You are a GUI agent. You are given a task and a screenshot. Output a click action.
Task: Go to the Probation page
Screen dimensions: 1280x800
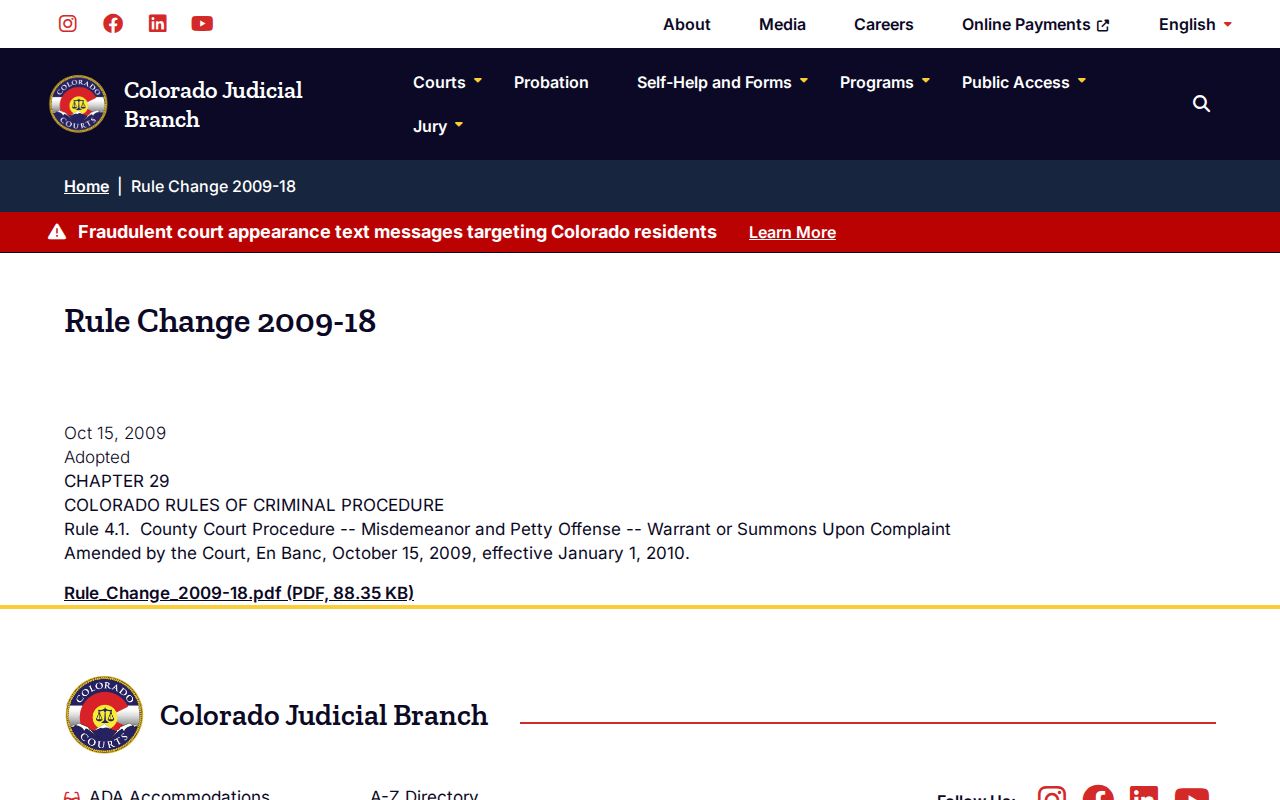(551, 82)
